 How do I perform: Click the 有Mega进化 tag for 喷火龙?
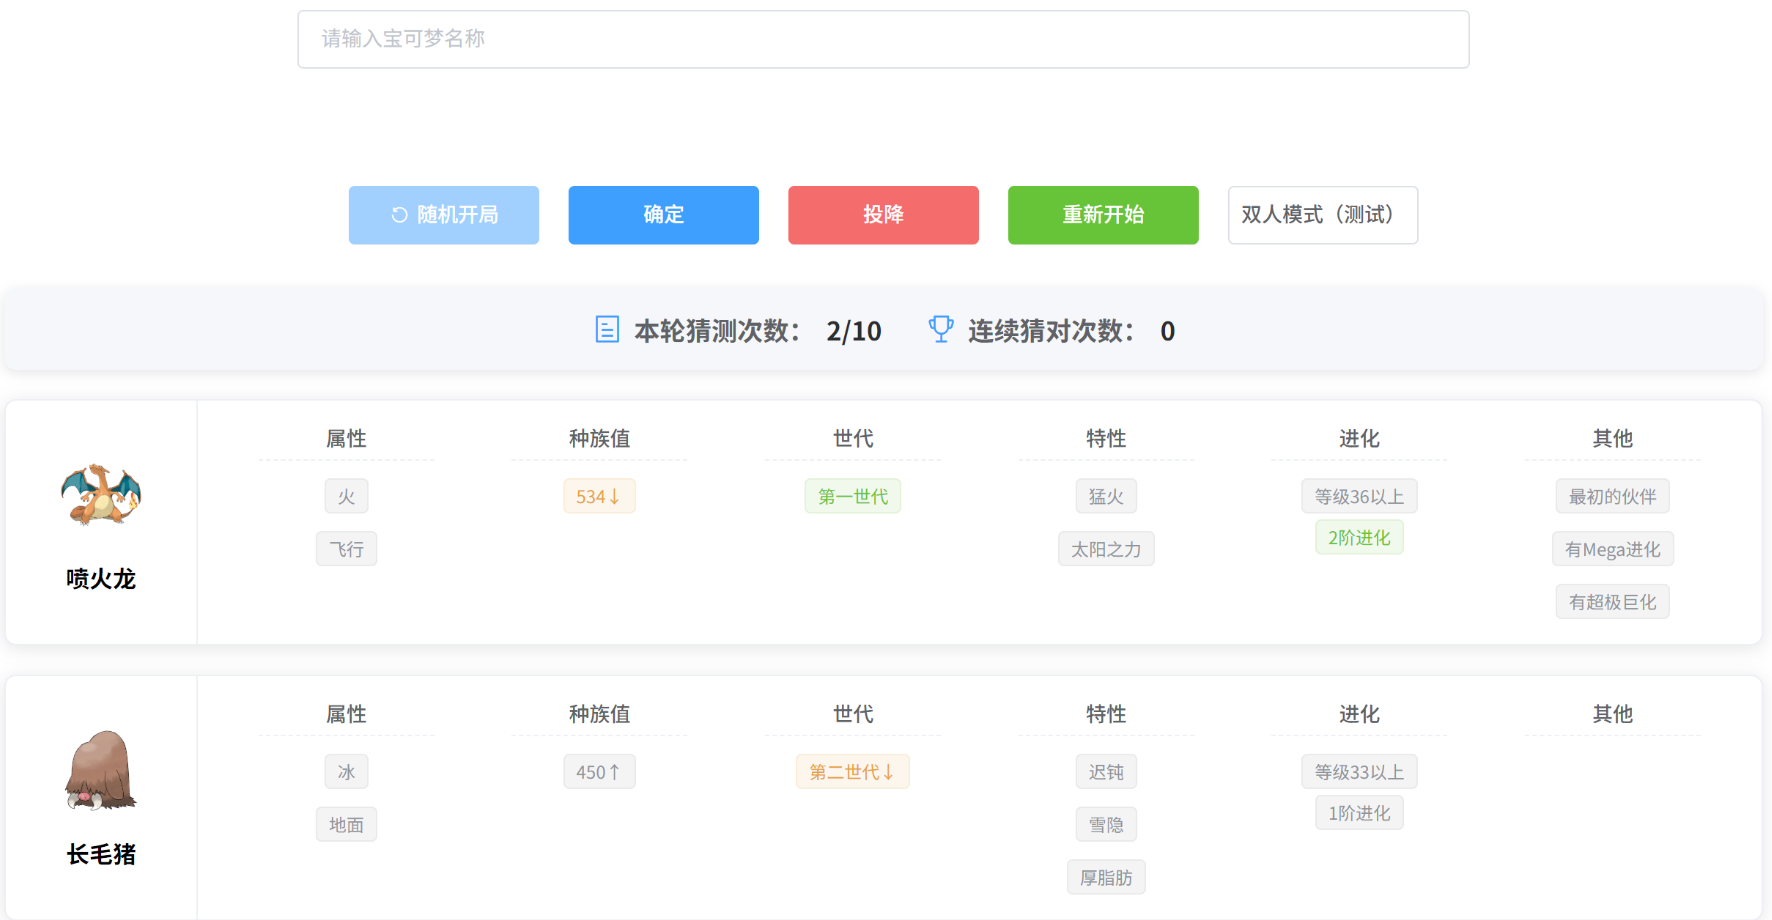point(1613,549)
